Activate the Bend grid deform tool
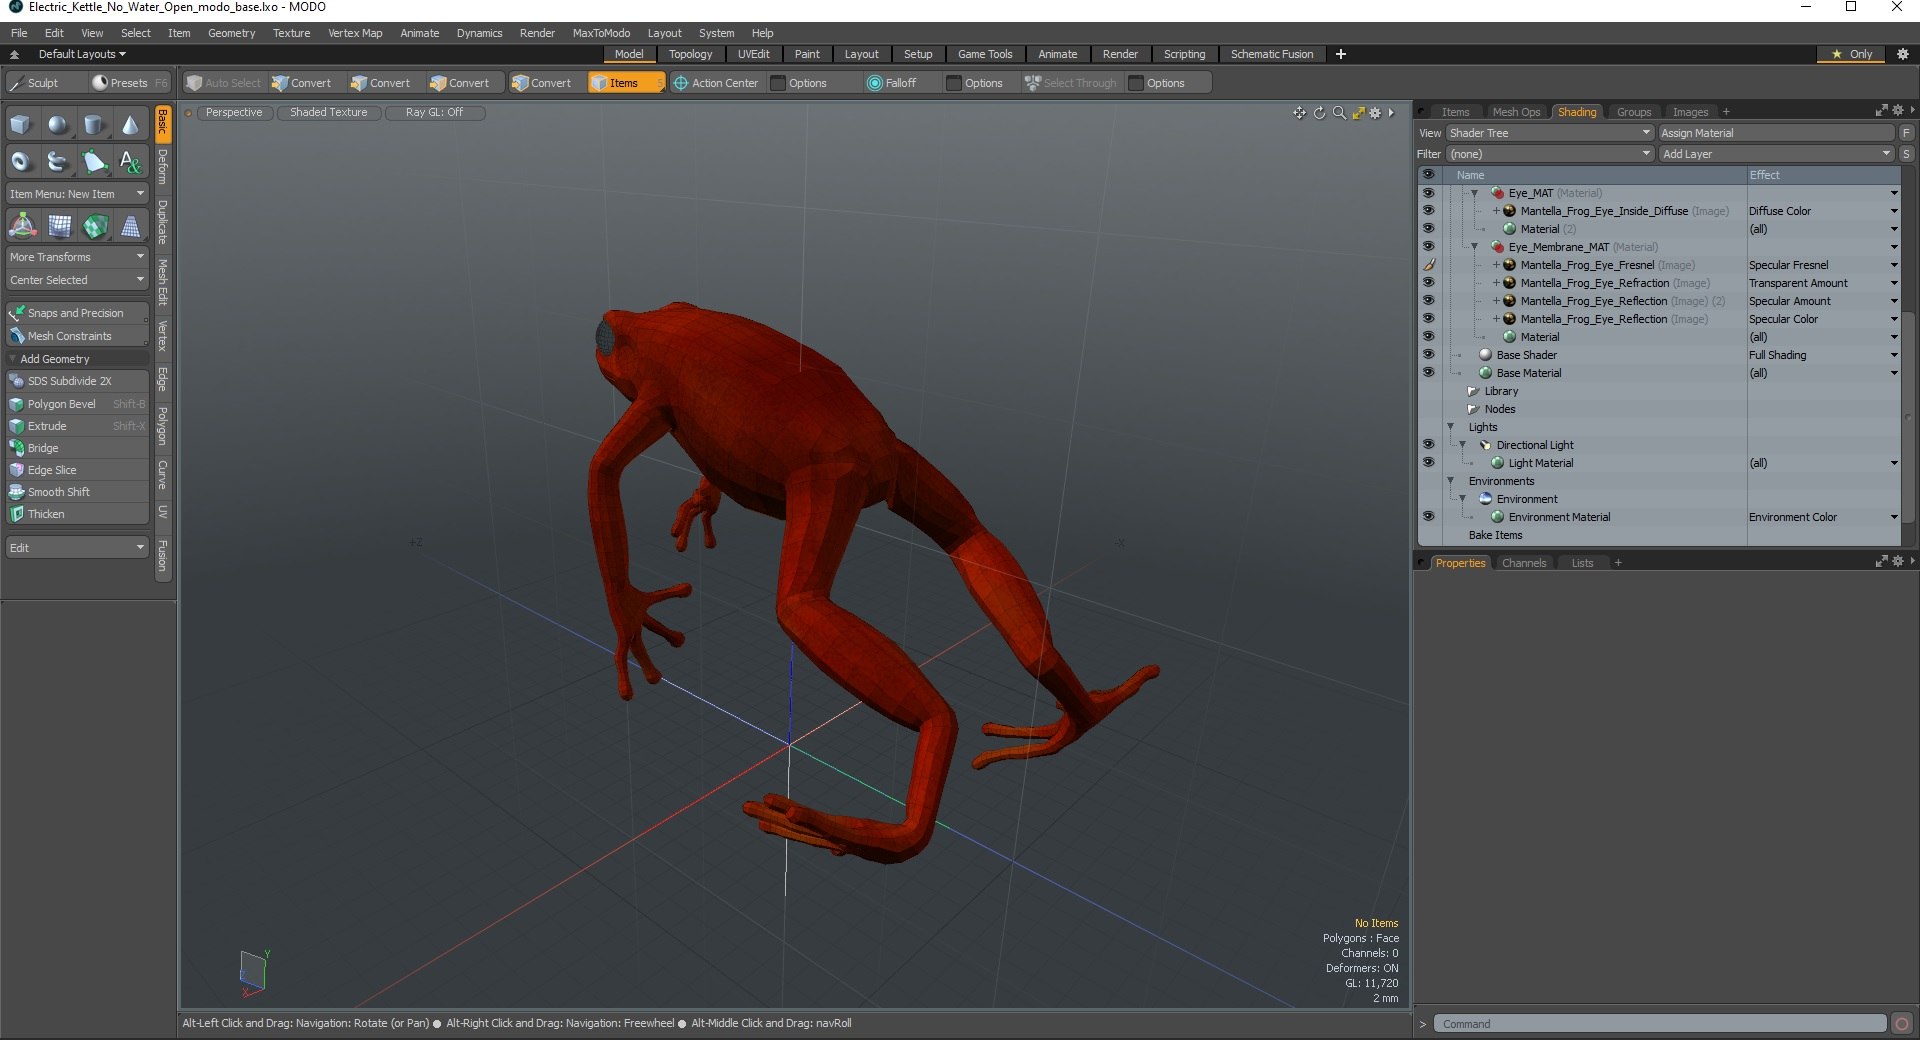Screen dimensions: 1920x1040 (59, 226)
